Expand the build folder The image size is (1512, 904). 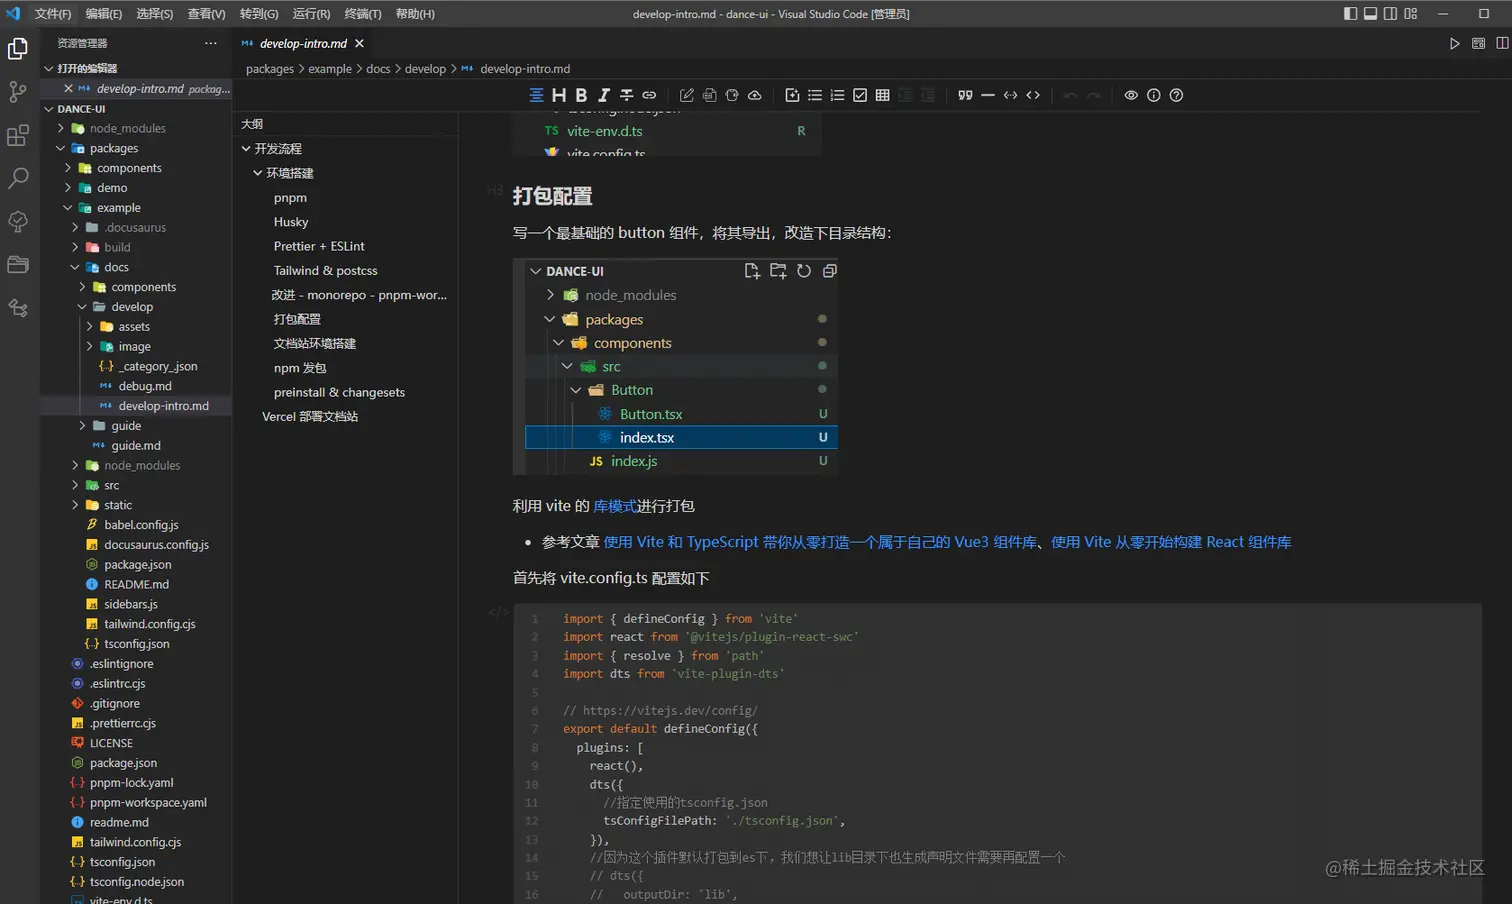pos(75,247)
